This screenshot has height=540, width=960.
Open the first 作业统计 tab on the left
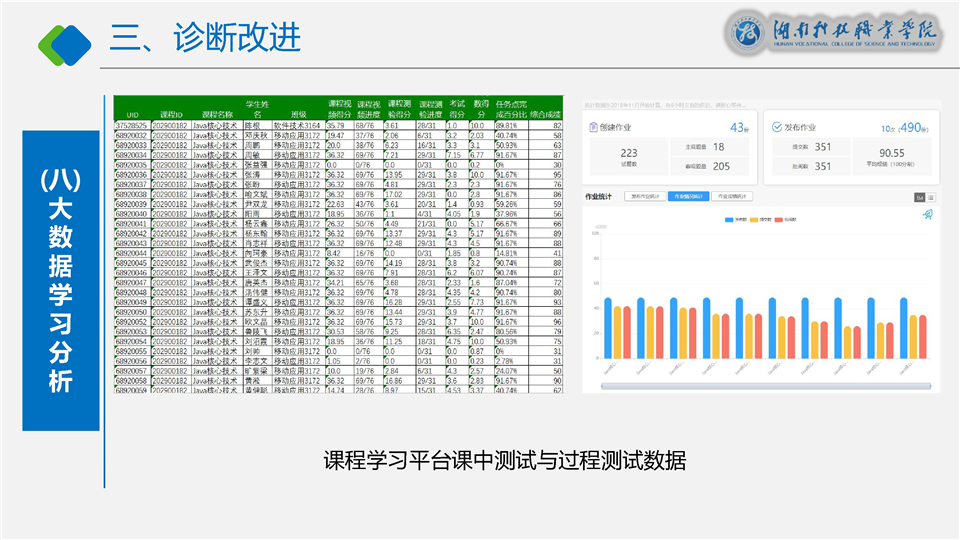point(645,197)
